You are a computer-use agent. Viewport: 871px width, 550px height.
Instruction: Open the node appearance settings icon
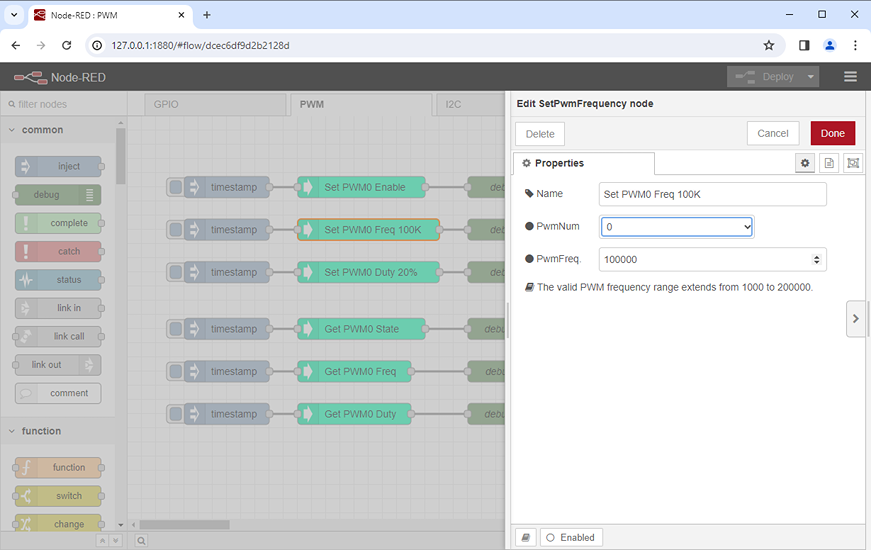click(852, 163)
